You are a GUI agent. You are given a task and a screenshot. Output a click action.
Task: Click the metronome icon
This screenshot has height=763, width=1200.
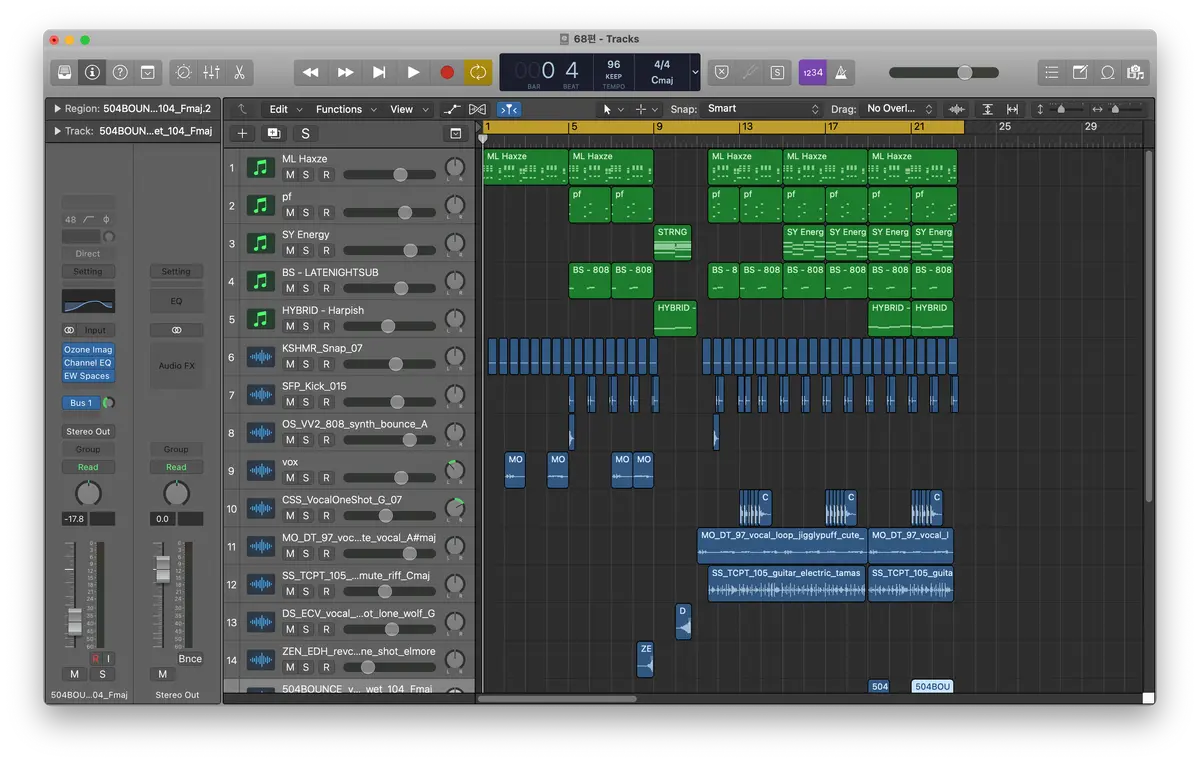click(842, 72)
